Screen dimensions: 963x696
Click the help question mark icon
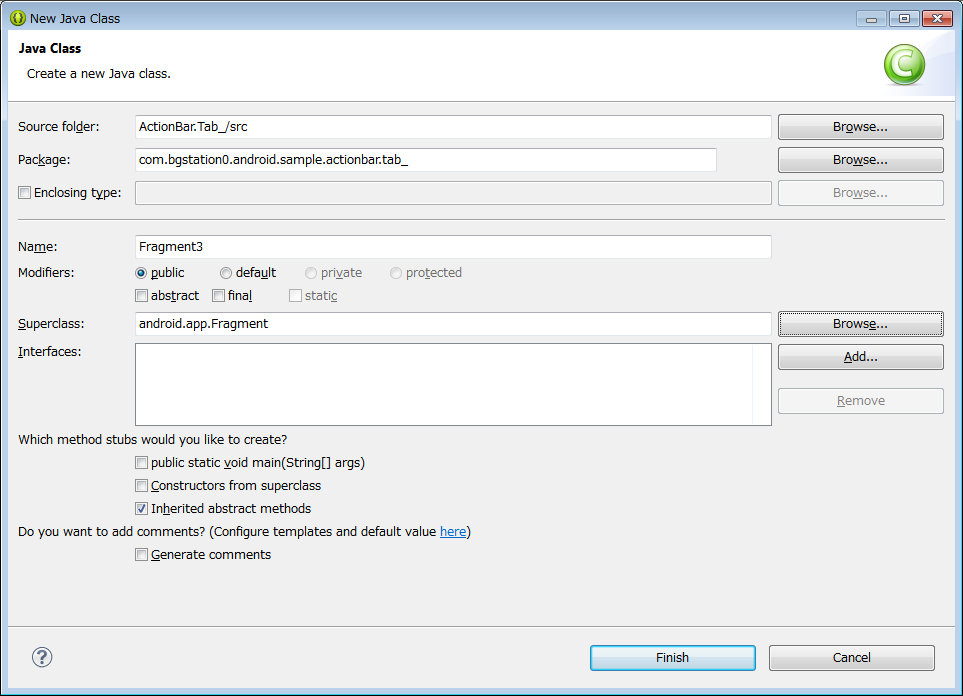pyautogui.click(x=42, y=657)
